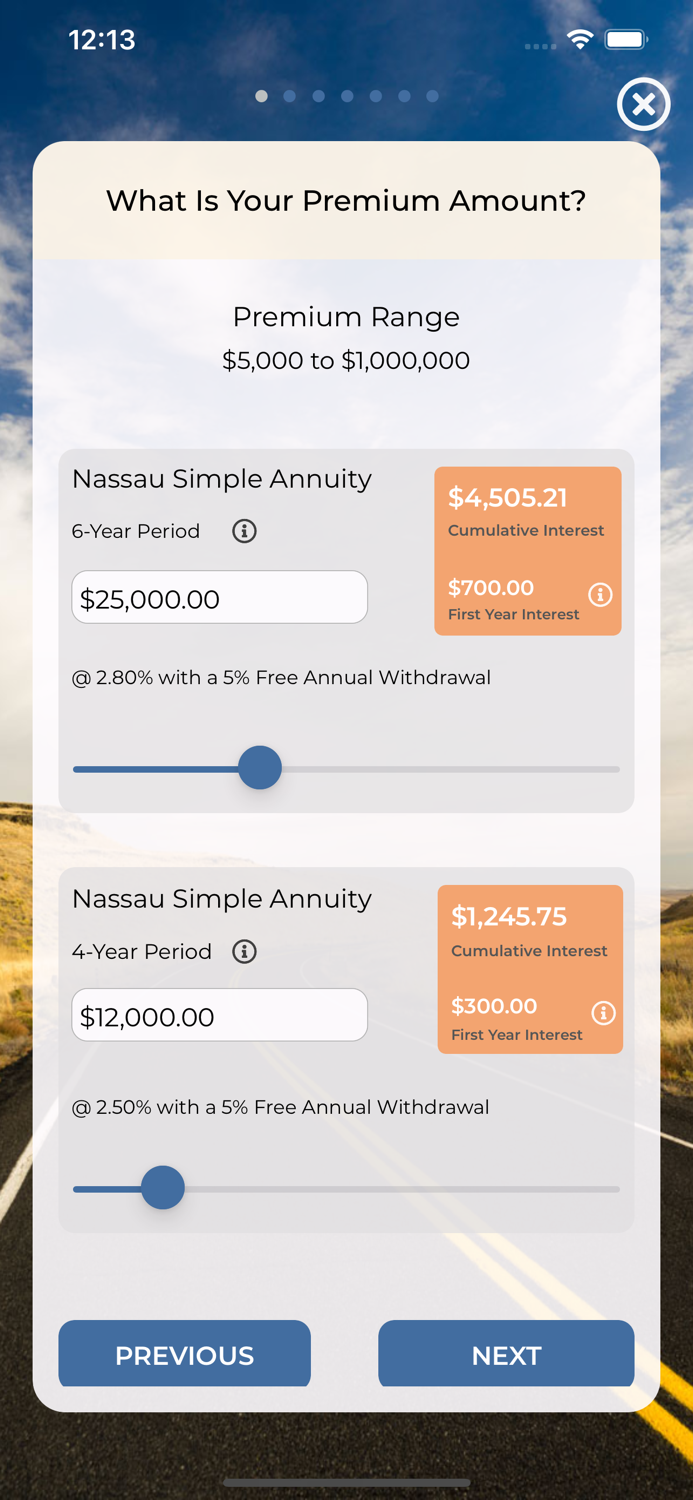The image size is (693, 1500).
Task: Click the 4-Year annuity premium slider handle
Action: [162, 1187]
